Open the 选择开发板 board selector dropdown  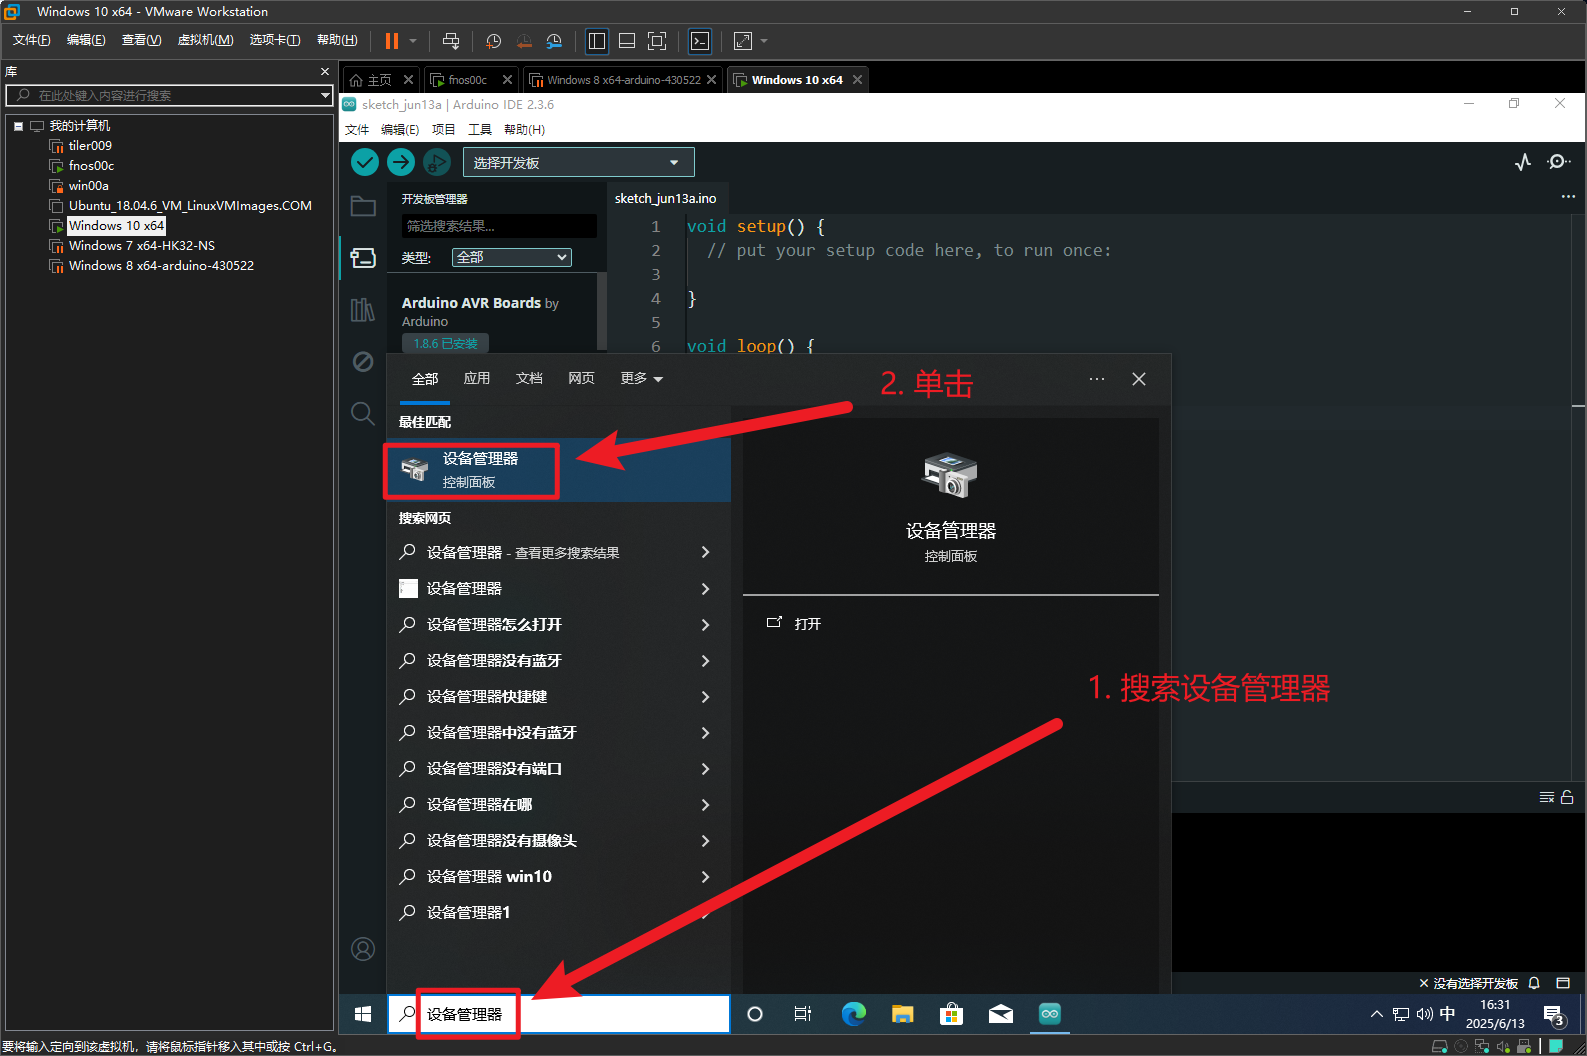point(578,162)
